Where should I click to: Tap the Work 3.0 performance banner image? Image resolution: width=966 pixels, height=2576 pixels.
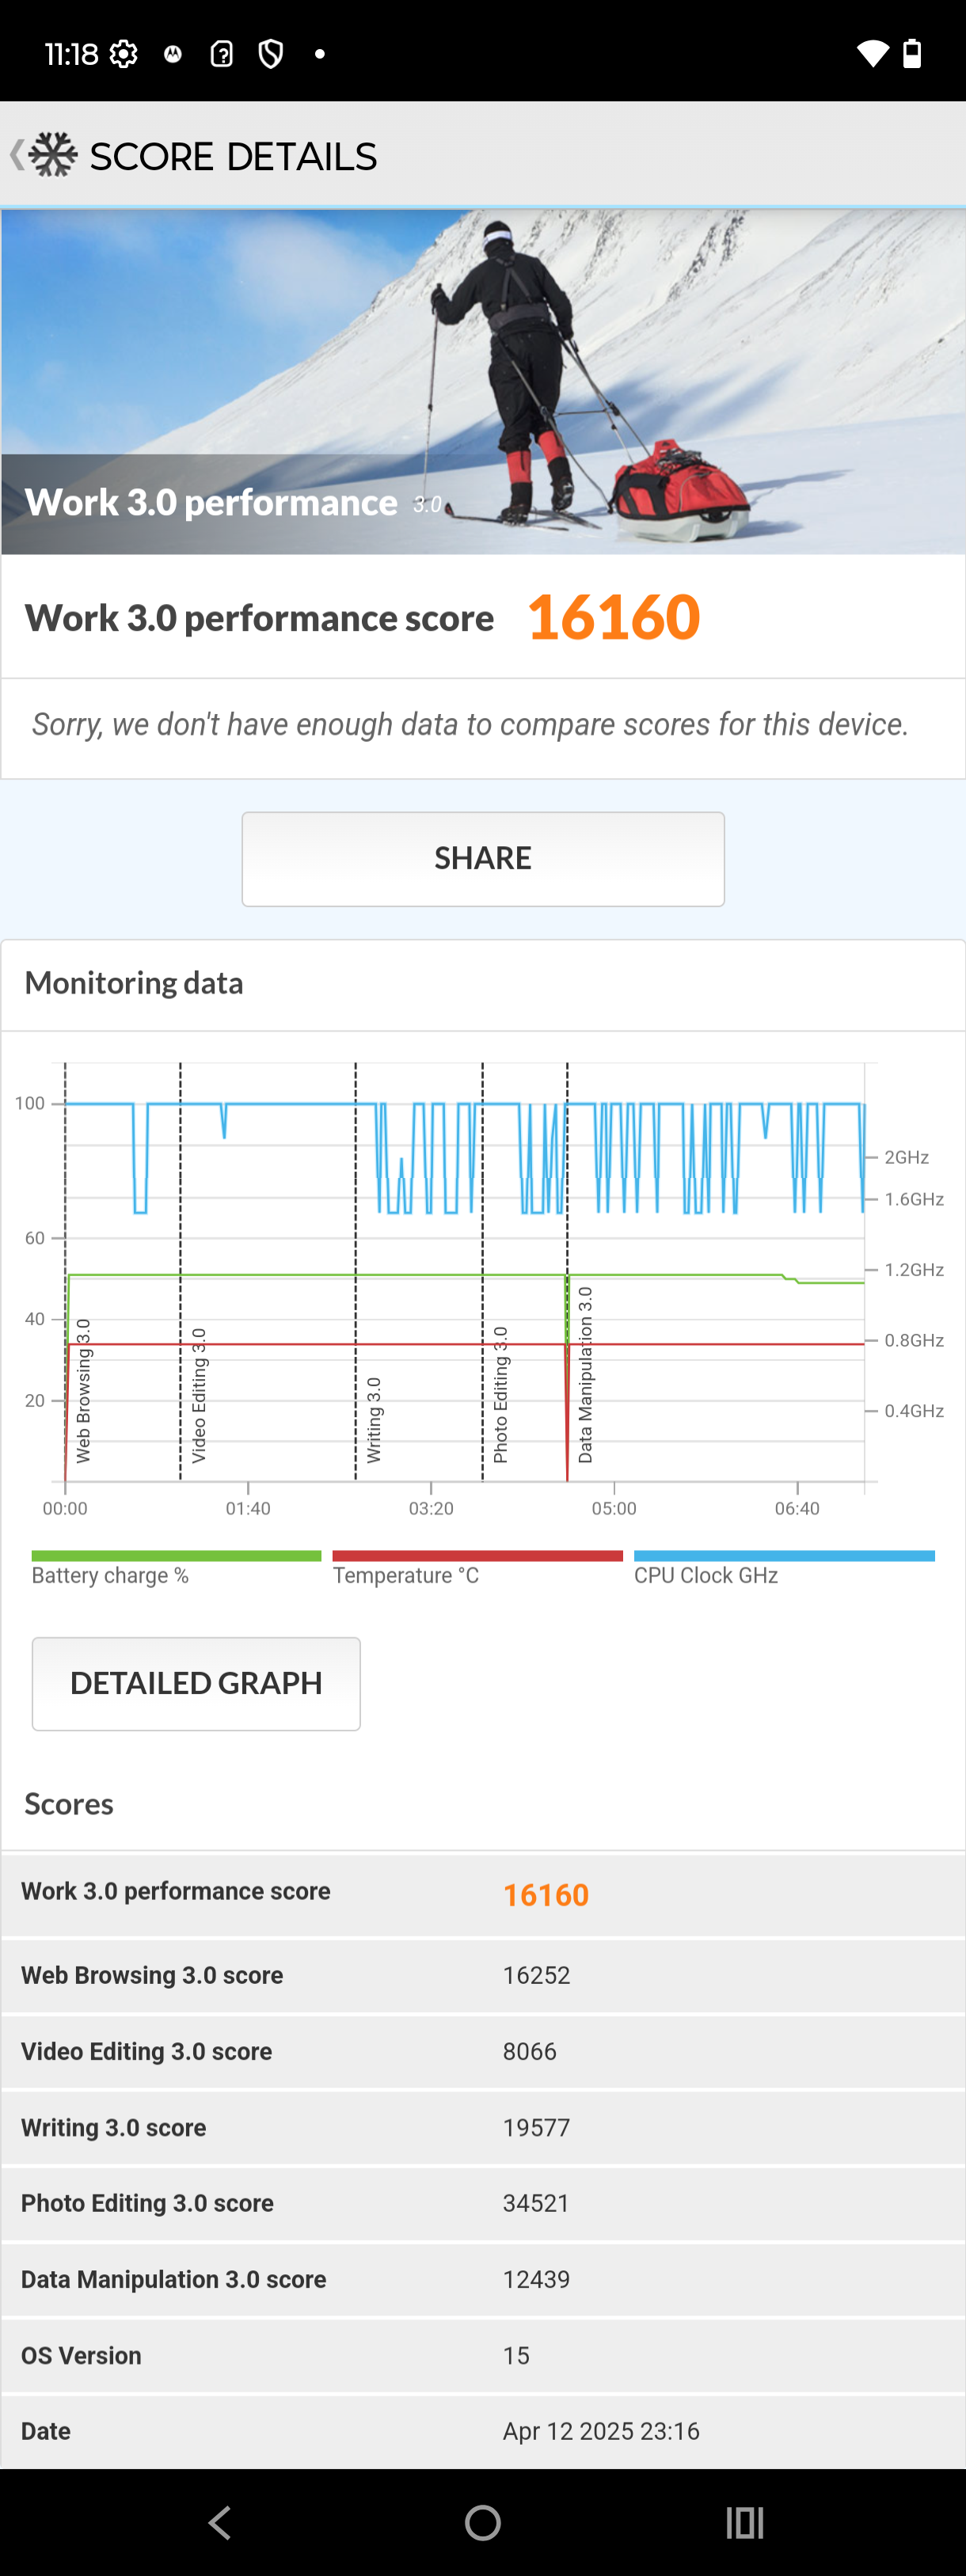(483, 381)
